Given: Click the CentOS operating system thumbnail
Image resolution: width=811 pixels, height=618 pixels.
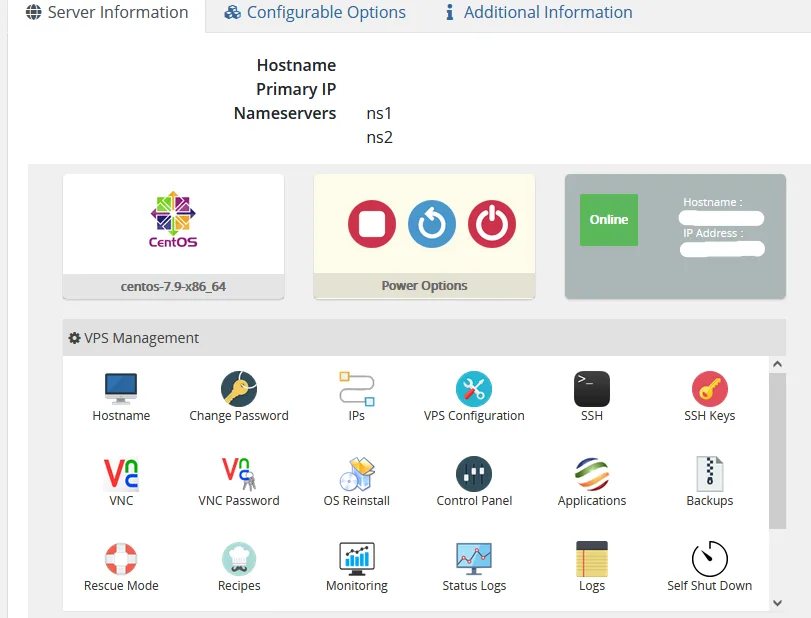Looking at the screenshot, I should [174, 224].
